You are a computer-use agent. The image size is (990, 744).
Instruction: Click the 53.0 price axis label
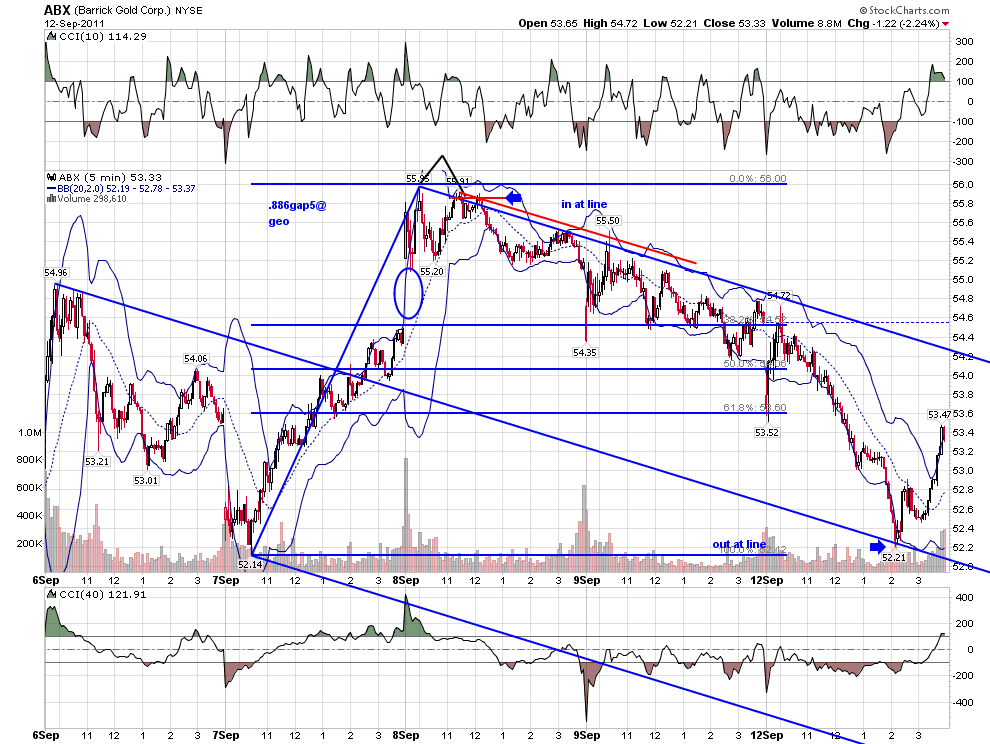point(963,471)
